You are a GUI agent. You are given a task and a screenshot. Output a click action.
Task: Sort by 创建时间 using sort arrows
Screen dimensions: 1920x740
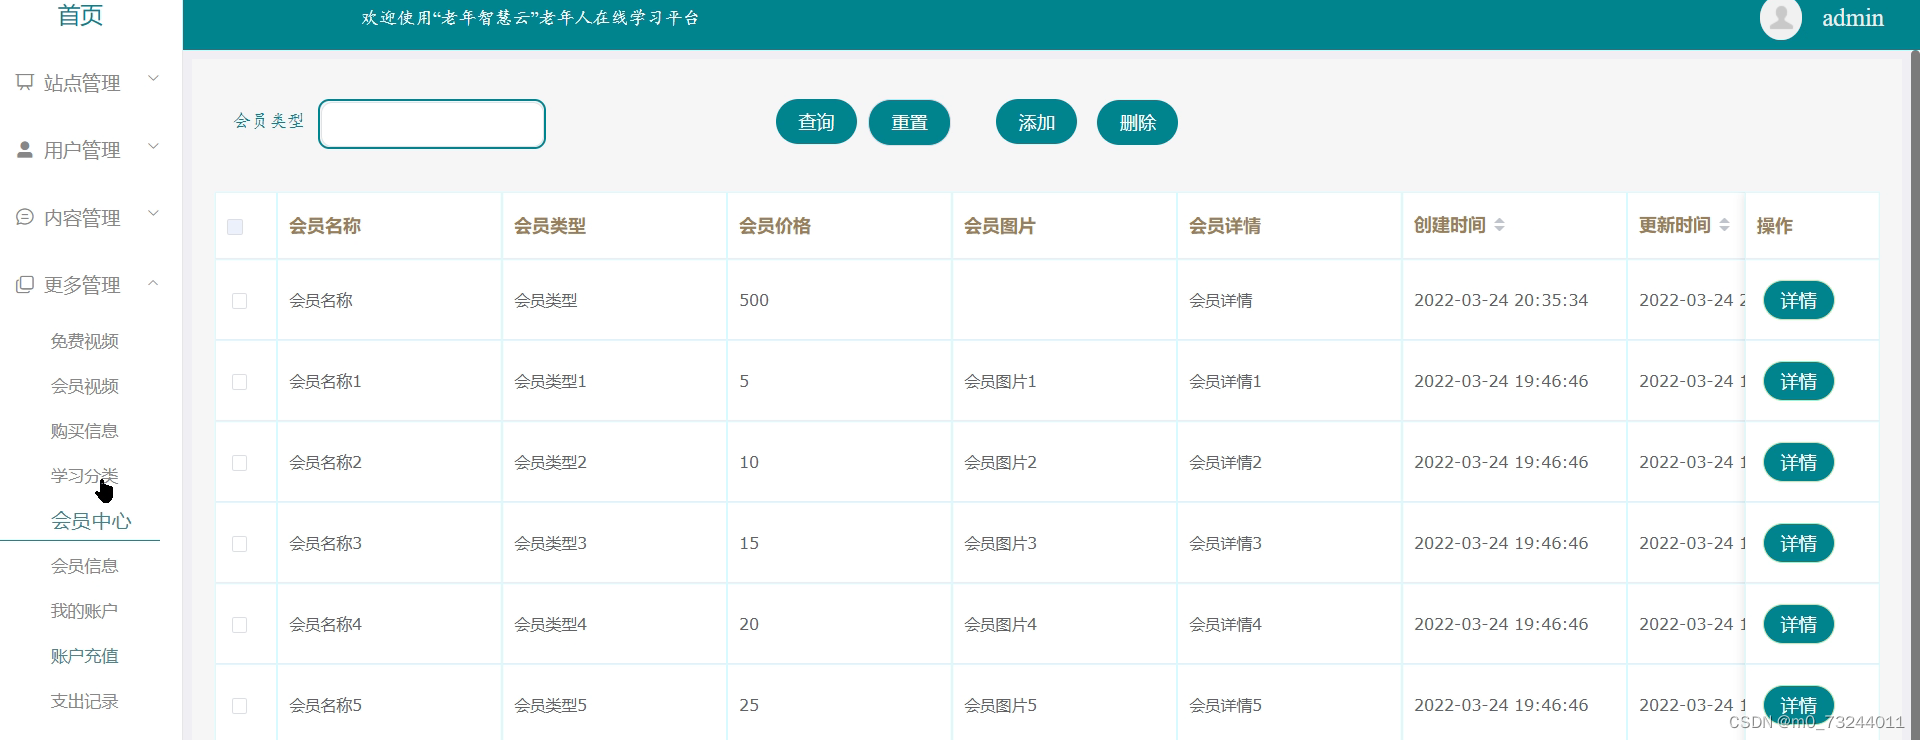pyautogui.click(x=1499, y=225)
